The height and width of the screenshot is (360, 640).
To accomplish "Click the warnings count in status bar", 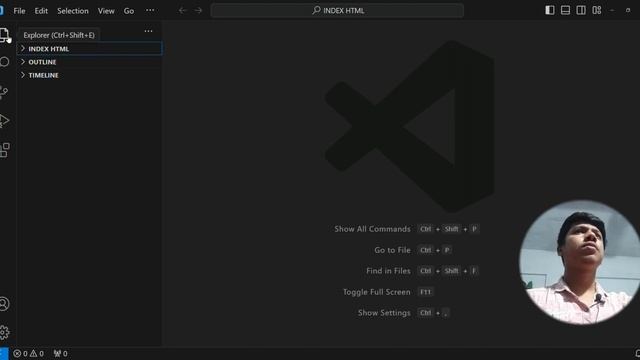I will coord(37,353).
